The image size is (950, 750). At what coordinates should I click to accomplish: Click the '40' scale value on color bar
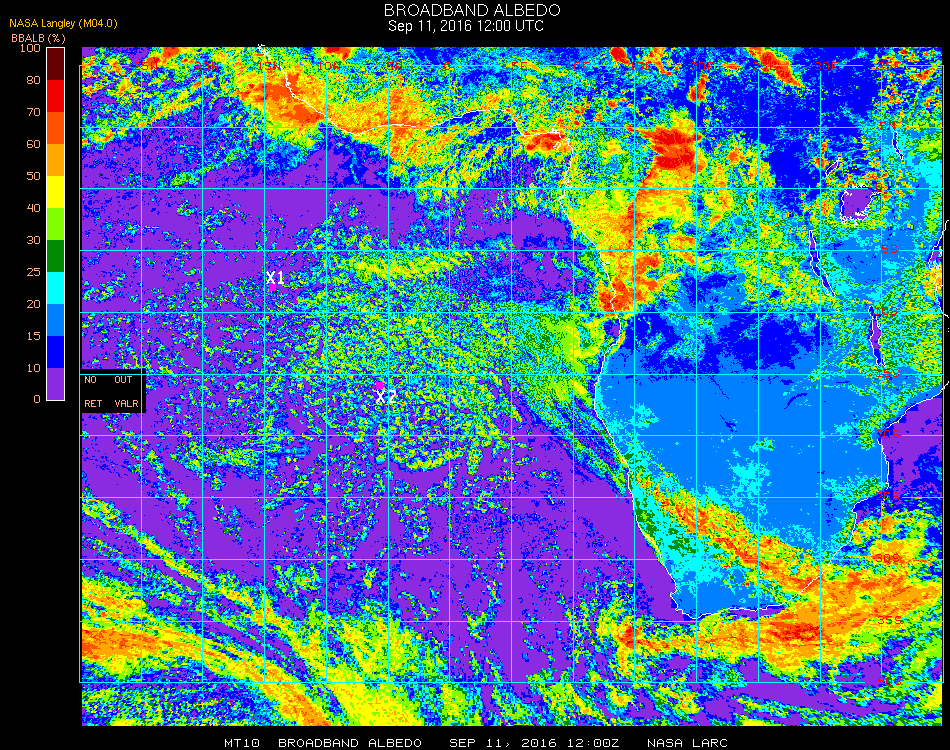[33, 208]
